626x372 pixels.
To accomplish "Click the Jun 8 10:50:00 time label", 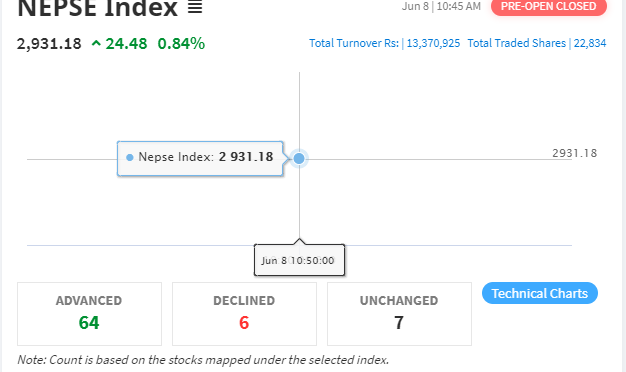I will 299,260.
